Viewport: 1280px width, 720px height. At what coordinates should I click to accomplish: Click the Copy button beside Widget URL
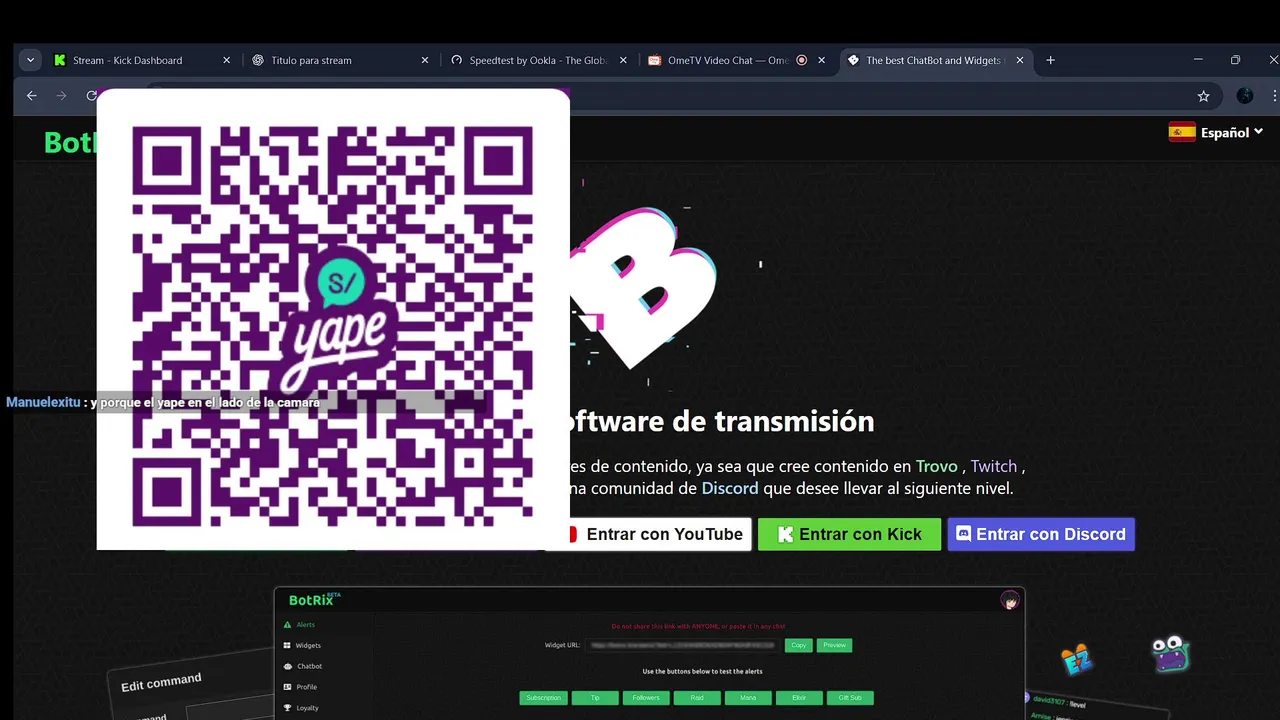pyautogui.click(x=798, y=645)
